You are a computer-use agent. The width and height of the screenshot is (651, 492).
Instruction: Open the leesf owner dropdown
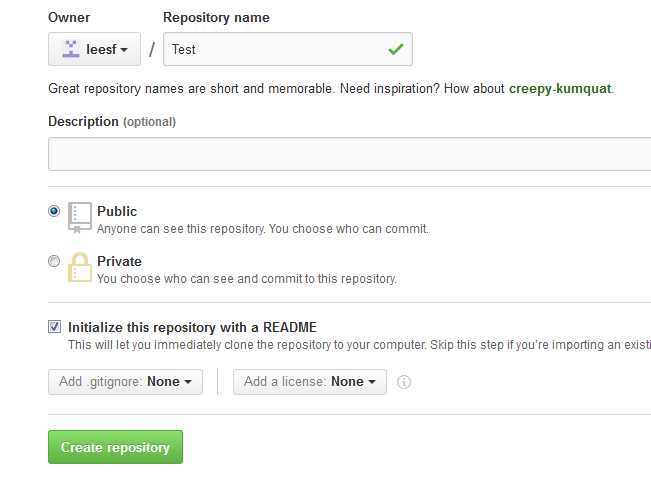point(94,49)
